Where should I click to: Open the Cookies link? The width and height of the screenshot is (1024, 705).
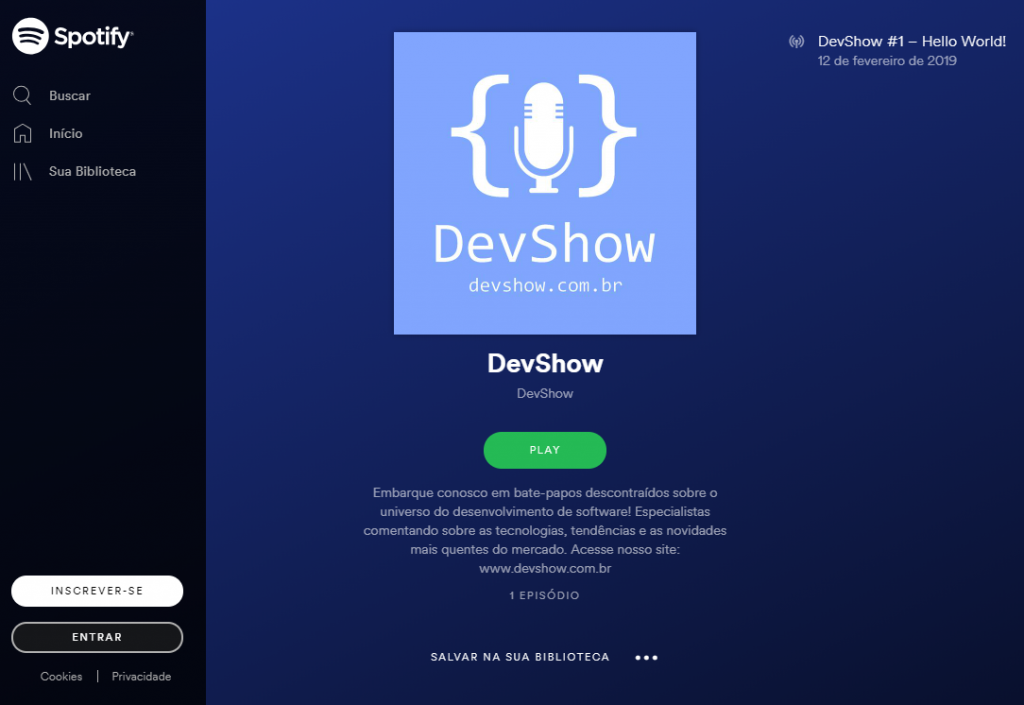click(x=61, y=677)
